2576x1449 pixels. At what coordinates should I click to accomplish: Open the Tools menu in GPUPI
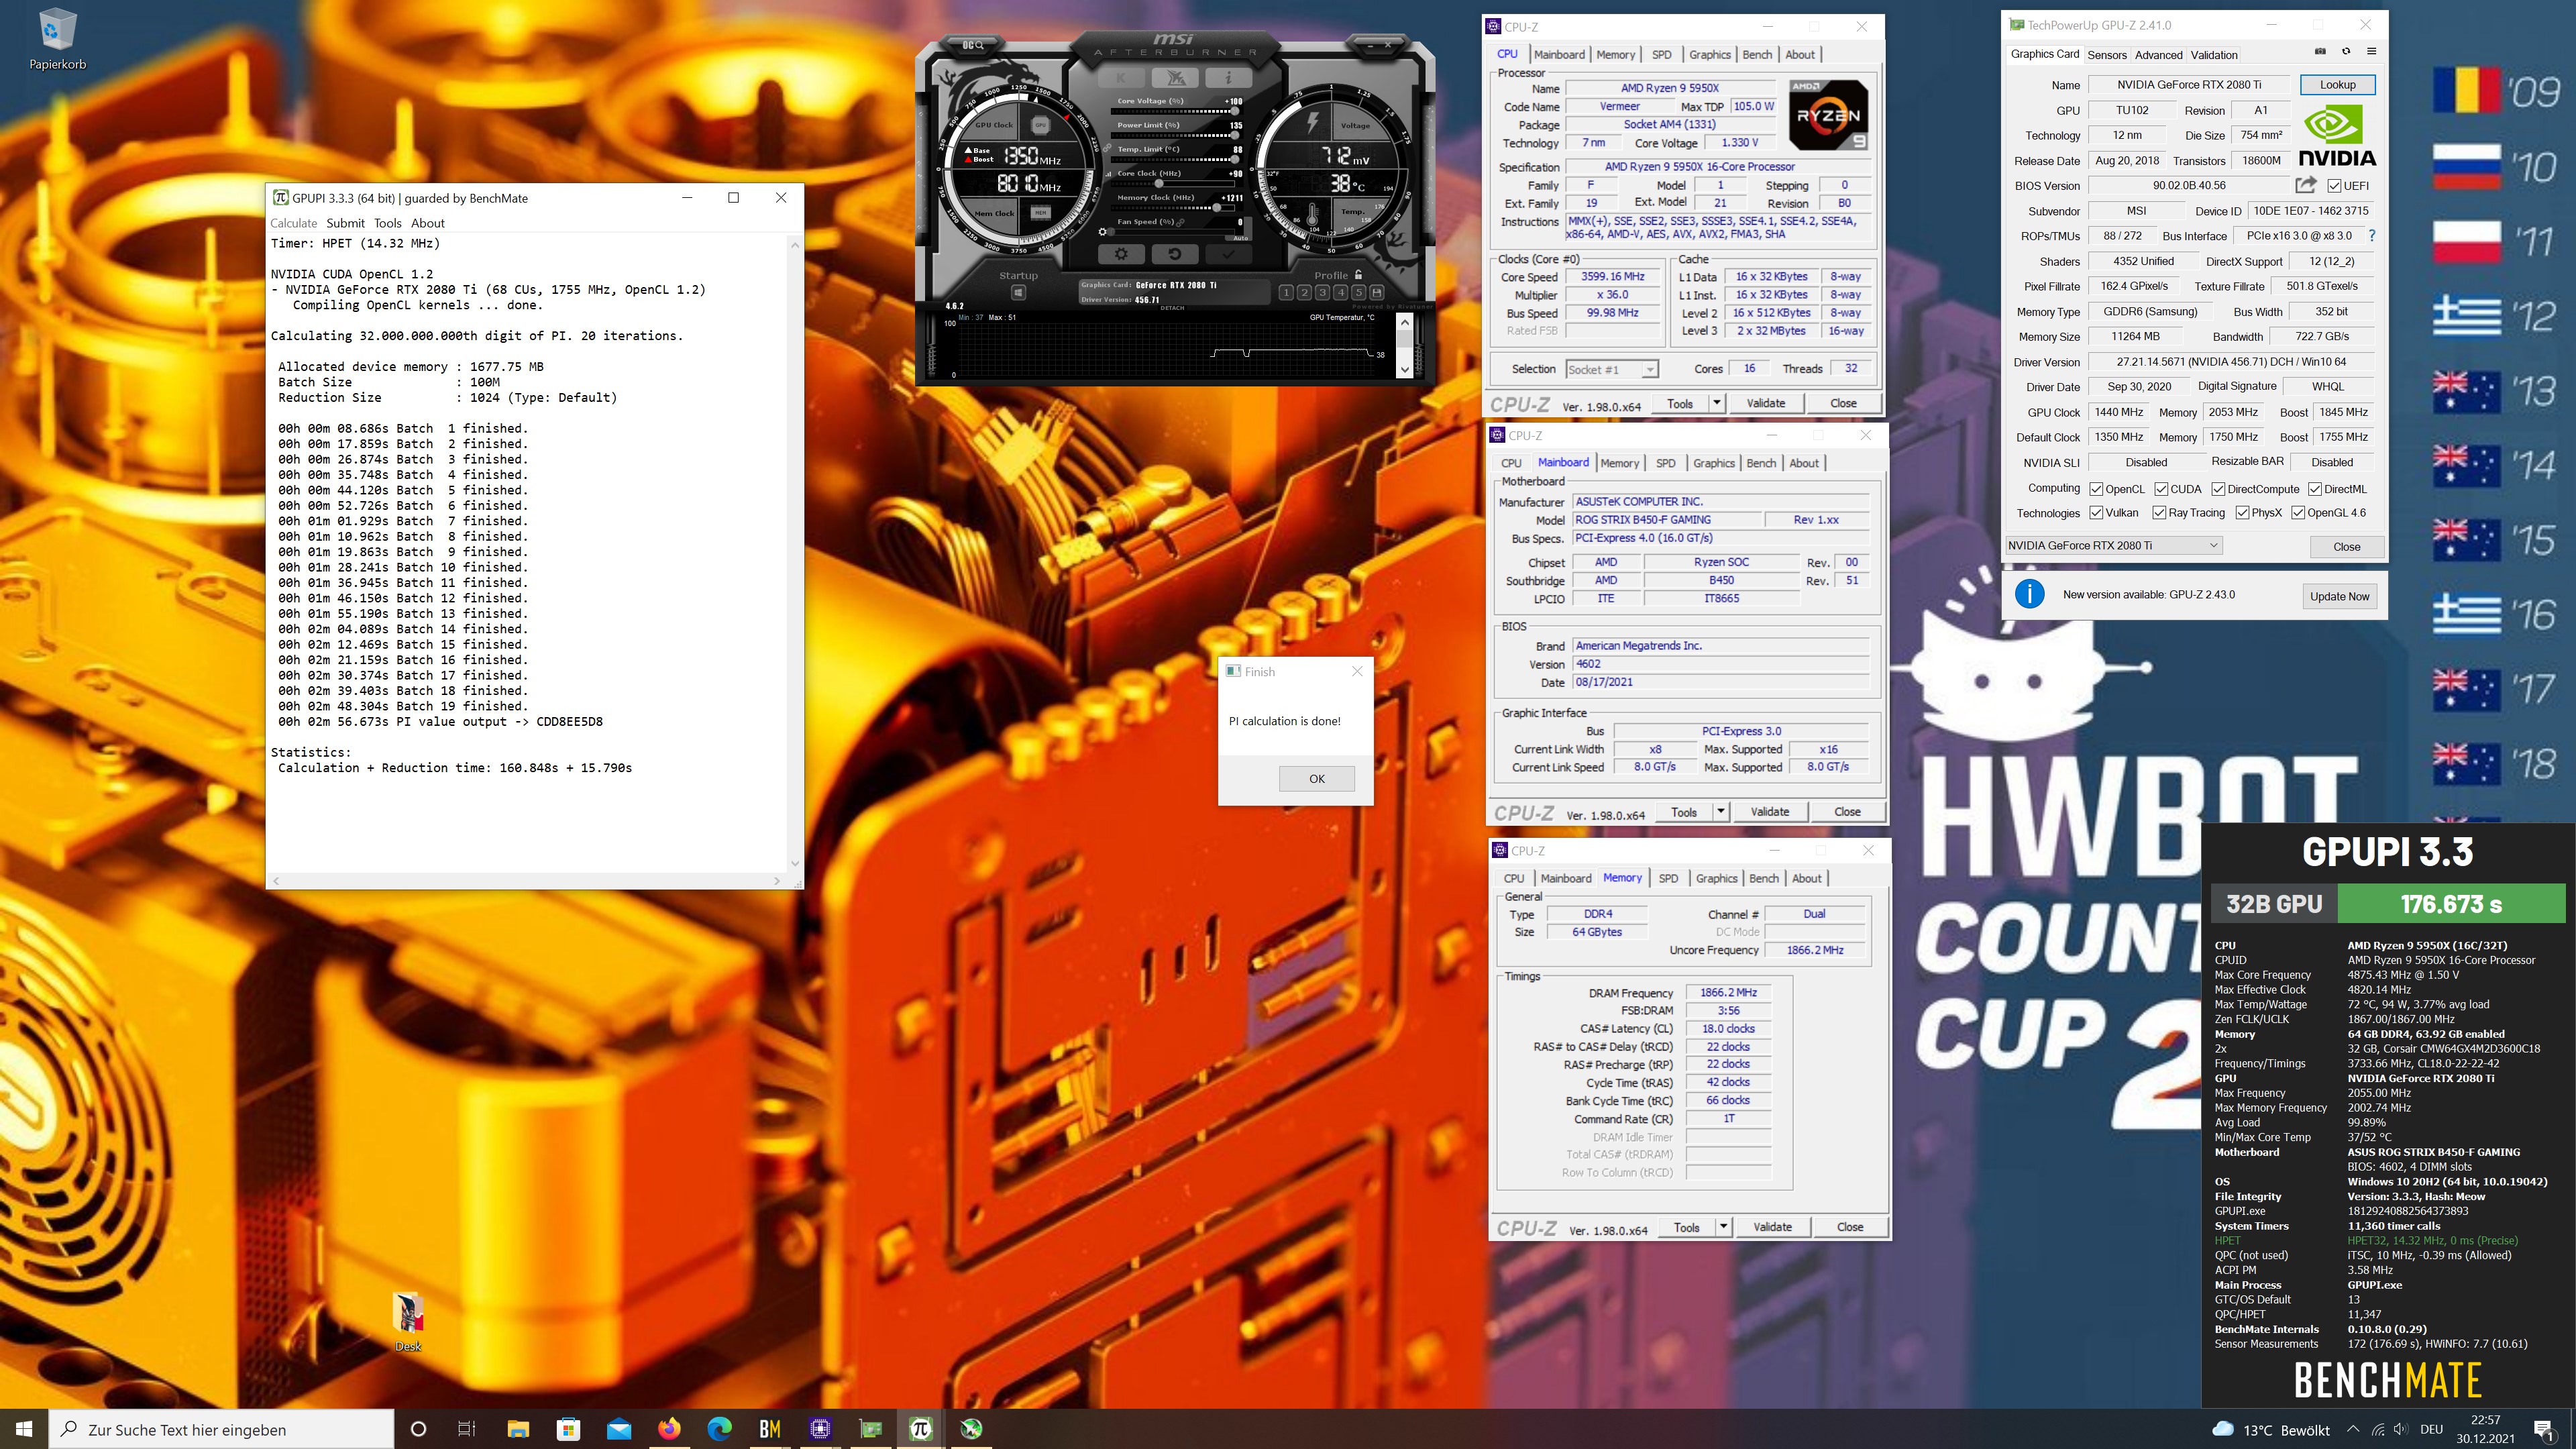[388, 223]
